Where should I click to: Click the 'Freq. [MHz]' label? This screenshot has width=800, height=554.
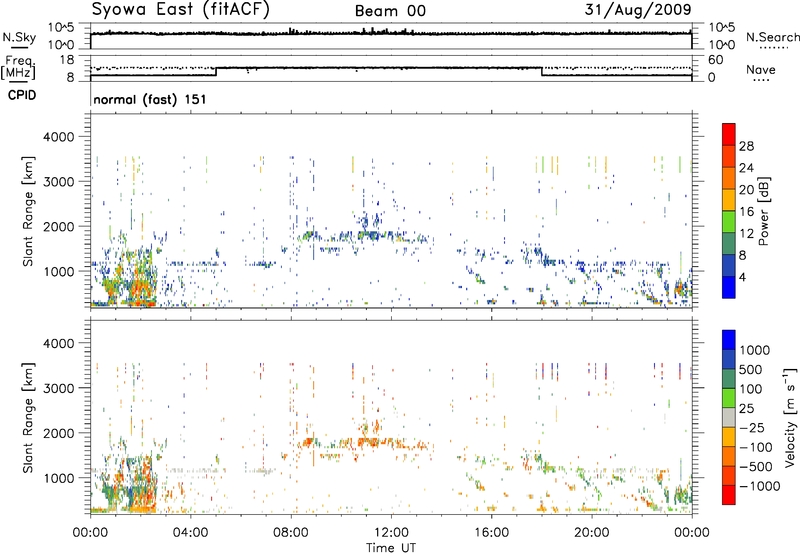point(18,67)
